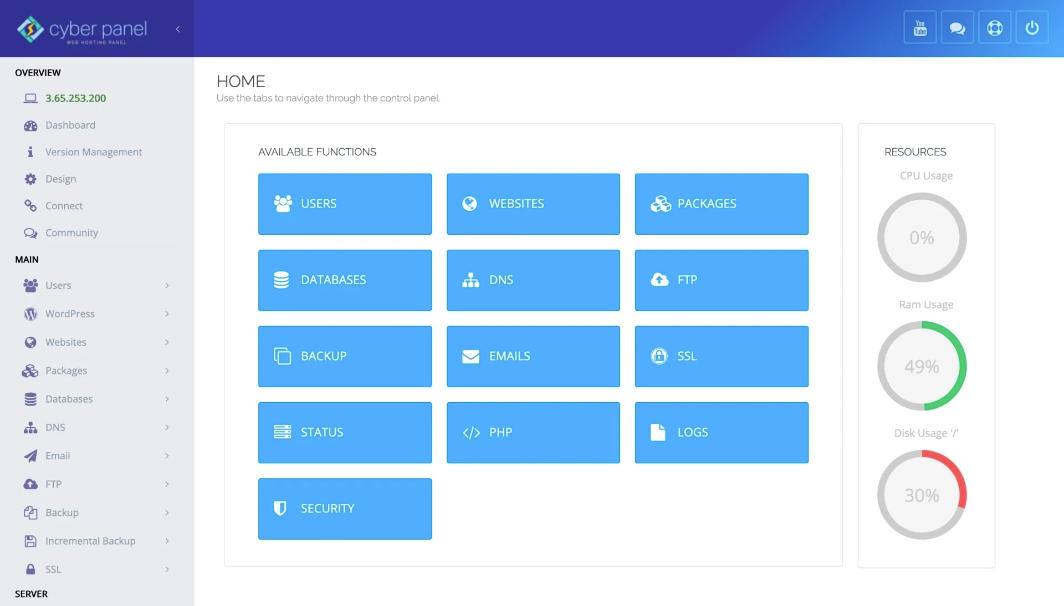The width and height of the screenshot is (1064, 606).
Task: Collapse sidebar using the left chevron arrow
Action: (178, 29)
